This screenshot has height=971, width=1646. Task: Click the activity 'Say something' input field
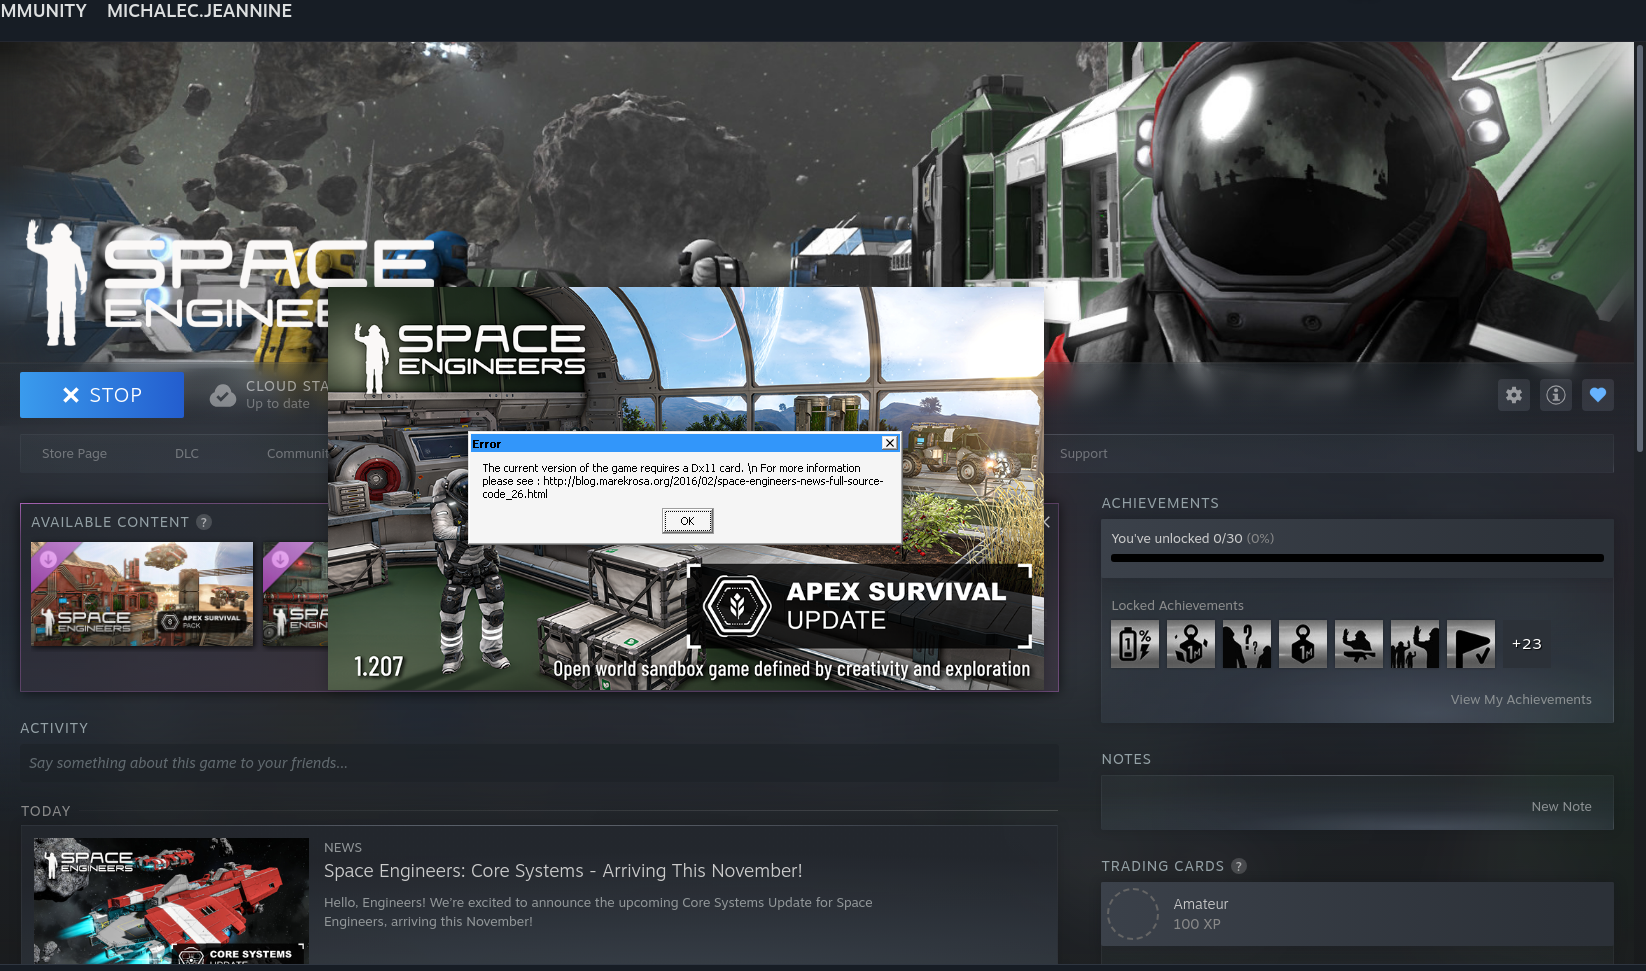pos(538,763)
